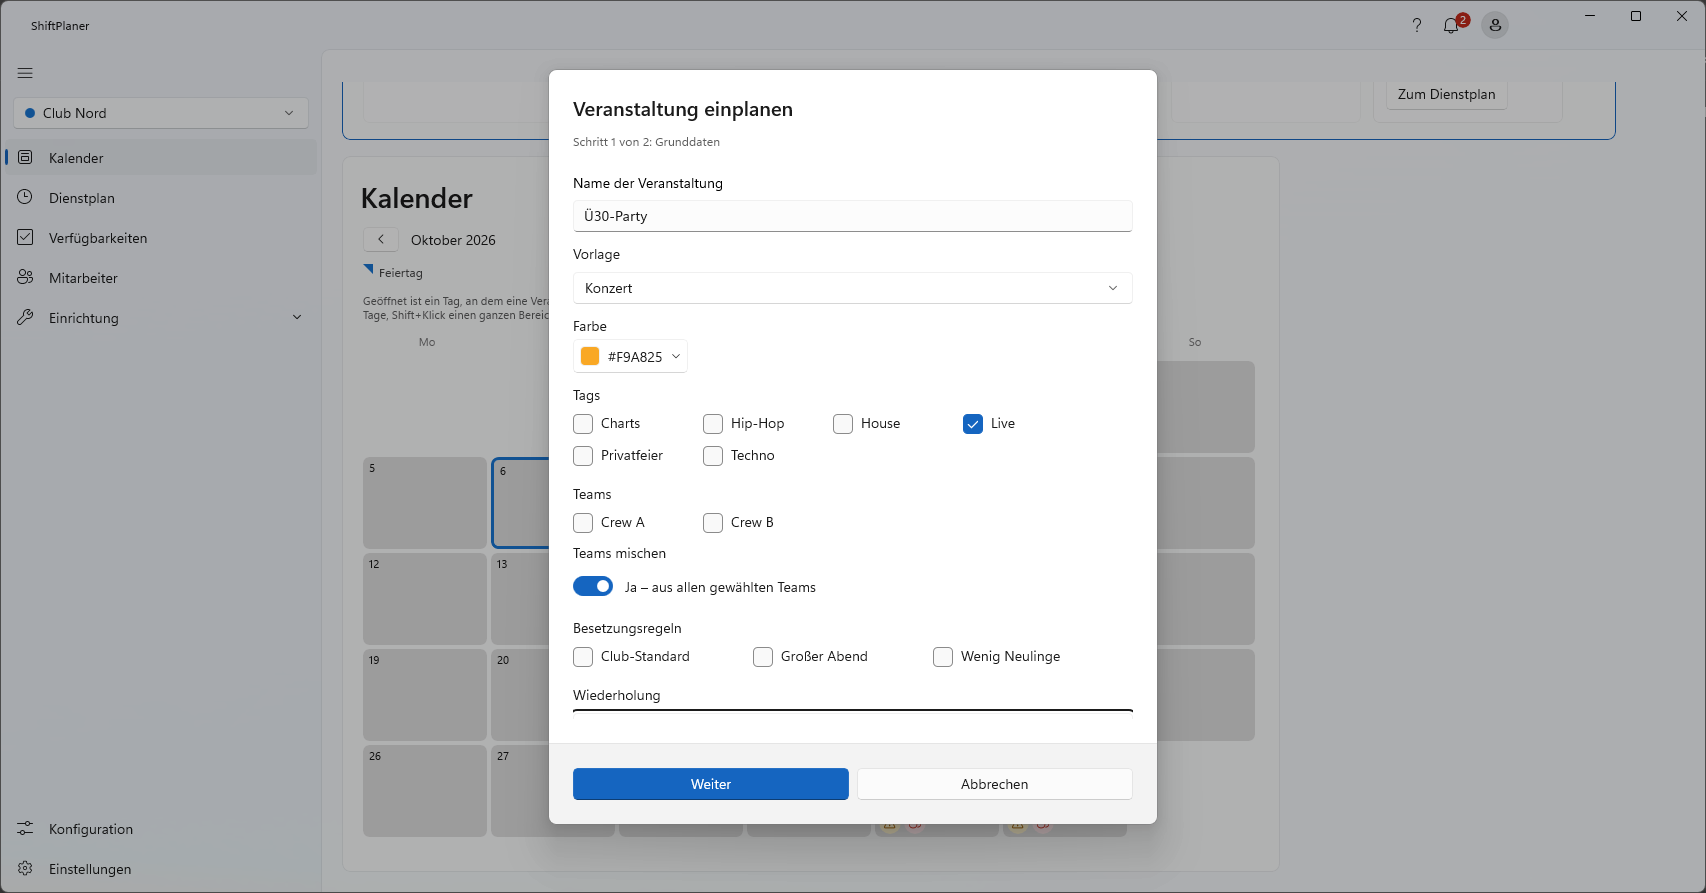Open Mitarbeiter in the sidebar

161,278
